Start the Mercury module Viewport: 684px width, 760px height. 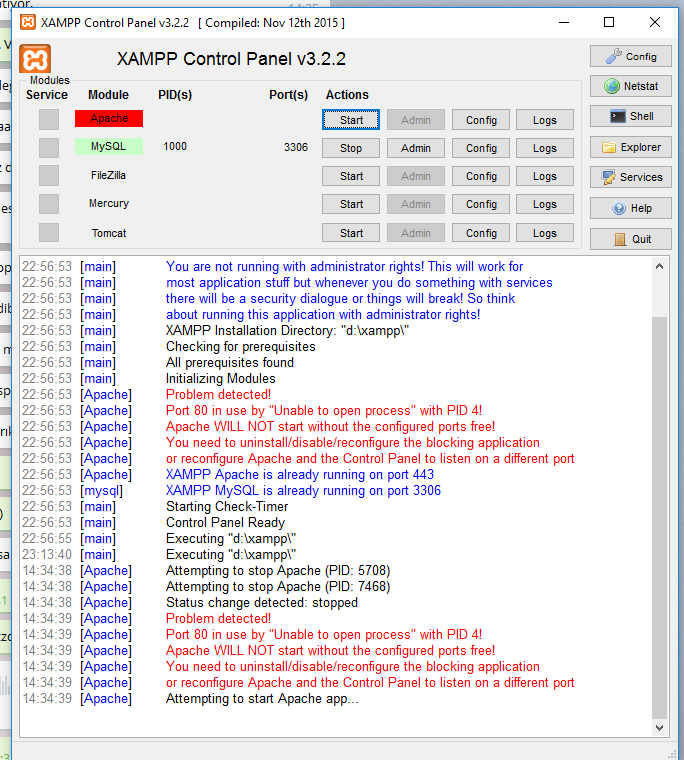pos(351,204)
